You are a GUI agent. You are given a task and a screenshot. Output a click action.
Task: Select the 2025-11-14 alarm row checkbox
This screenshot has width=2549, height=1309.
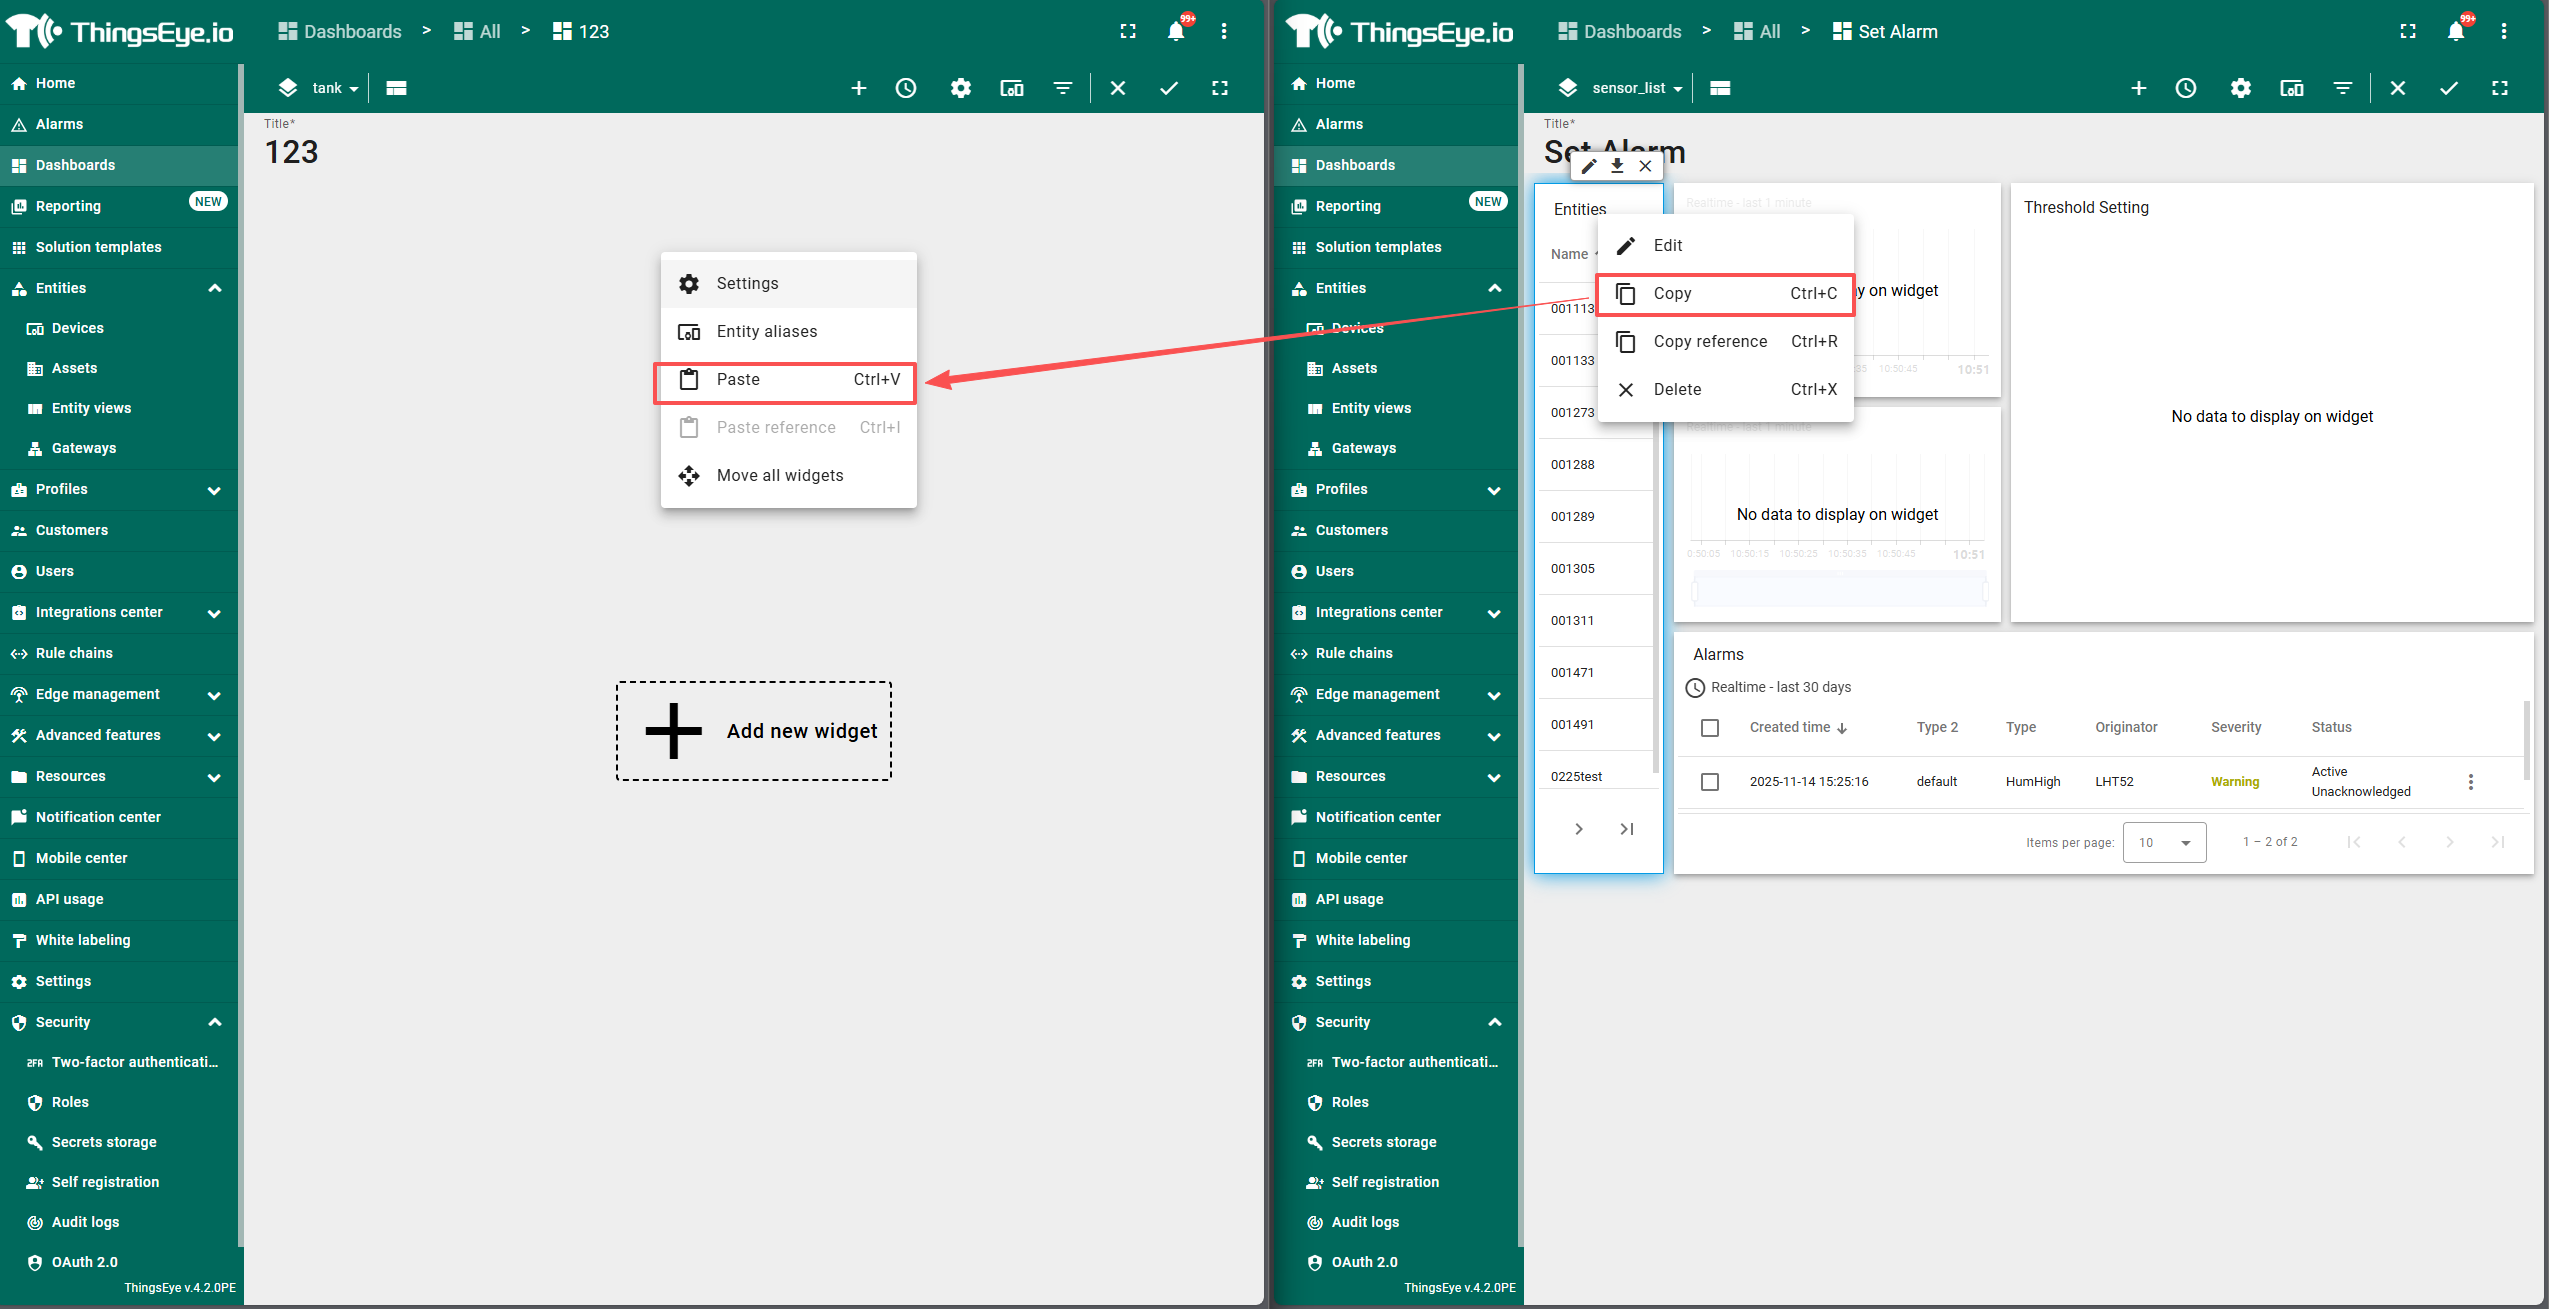[1710, 782]
